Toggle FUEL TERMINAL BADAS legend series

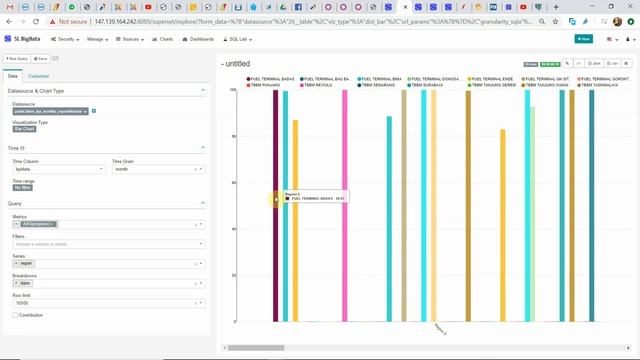pyautogui.click(x=270, y=79)
